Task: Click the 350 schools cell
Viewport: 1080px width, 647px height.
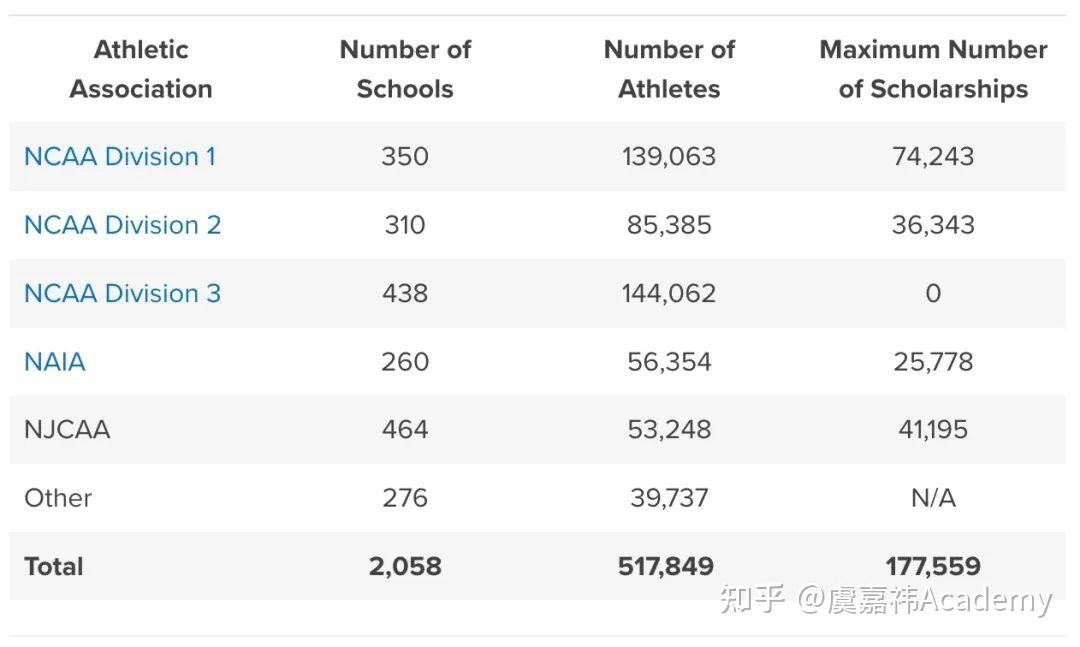Action: pyautogui.click(x=405, y=157)
